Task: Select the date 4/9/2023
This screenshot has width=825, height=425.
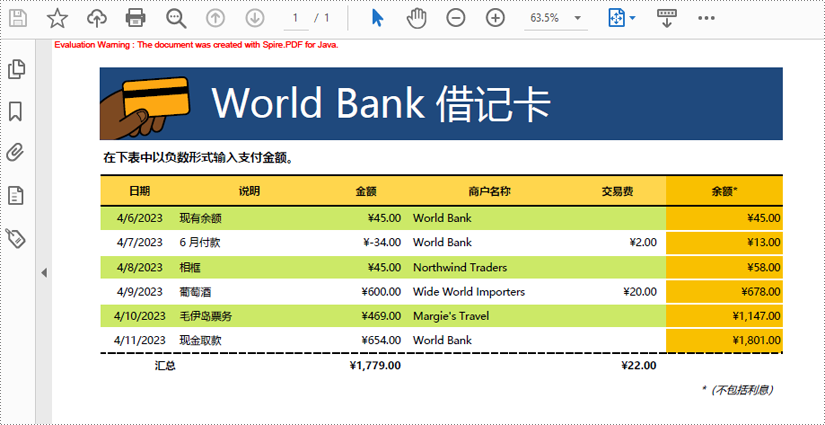Action: pos(139,291)
